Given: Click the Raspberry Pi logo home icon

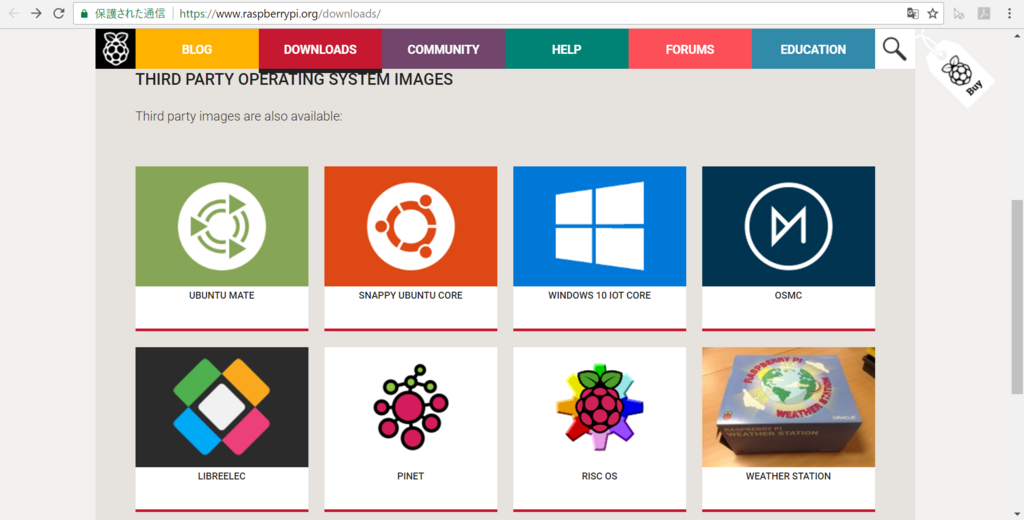Looking at the screenshot, I should point(116,48).
